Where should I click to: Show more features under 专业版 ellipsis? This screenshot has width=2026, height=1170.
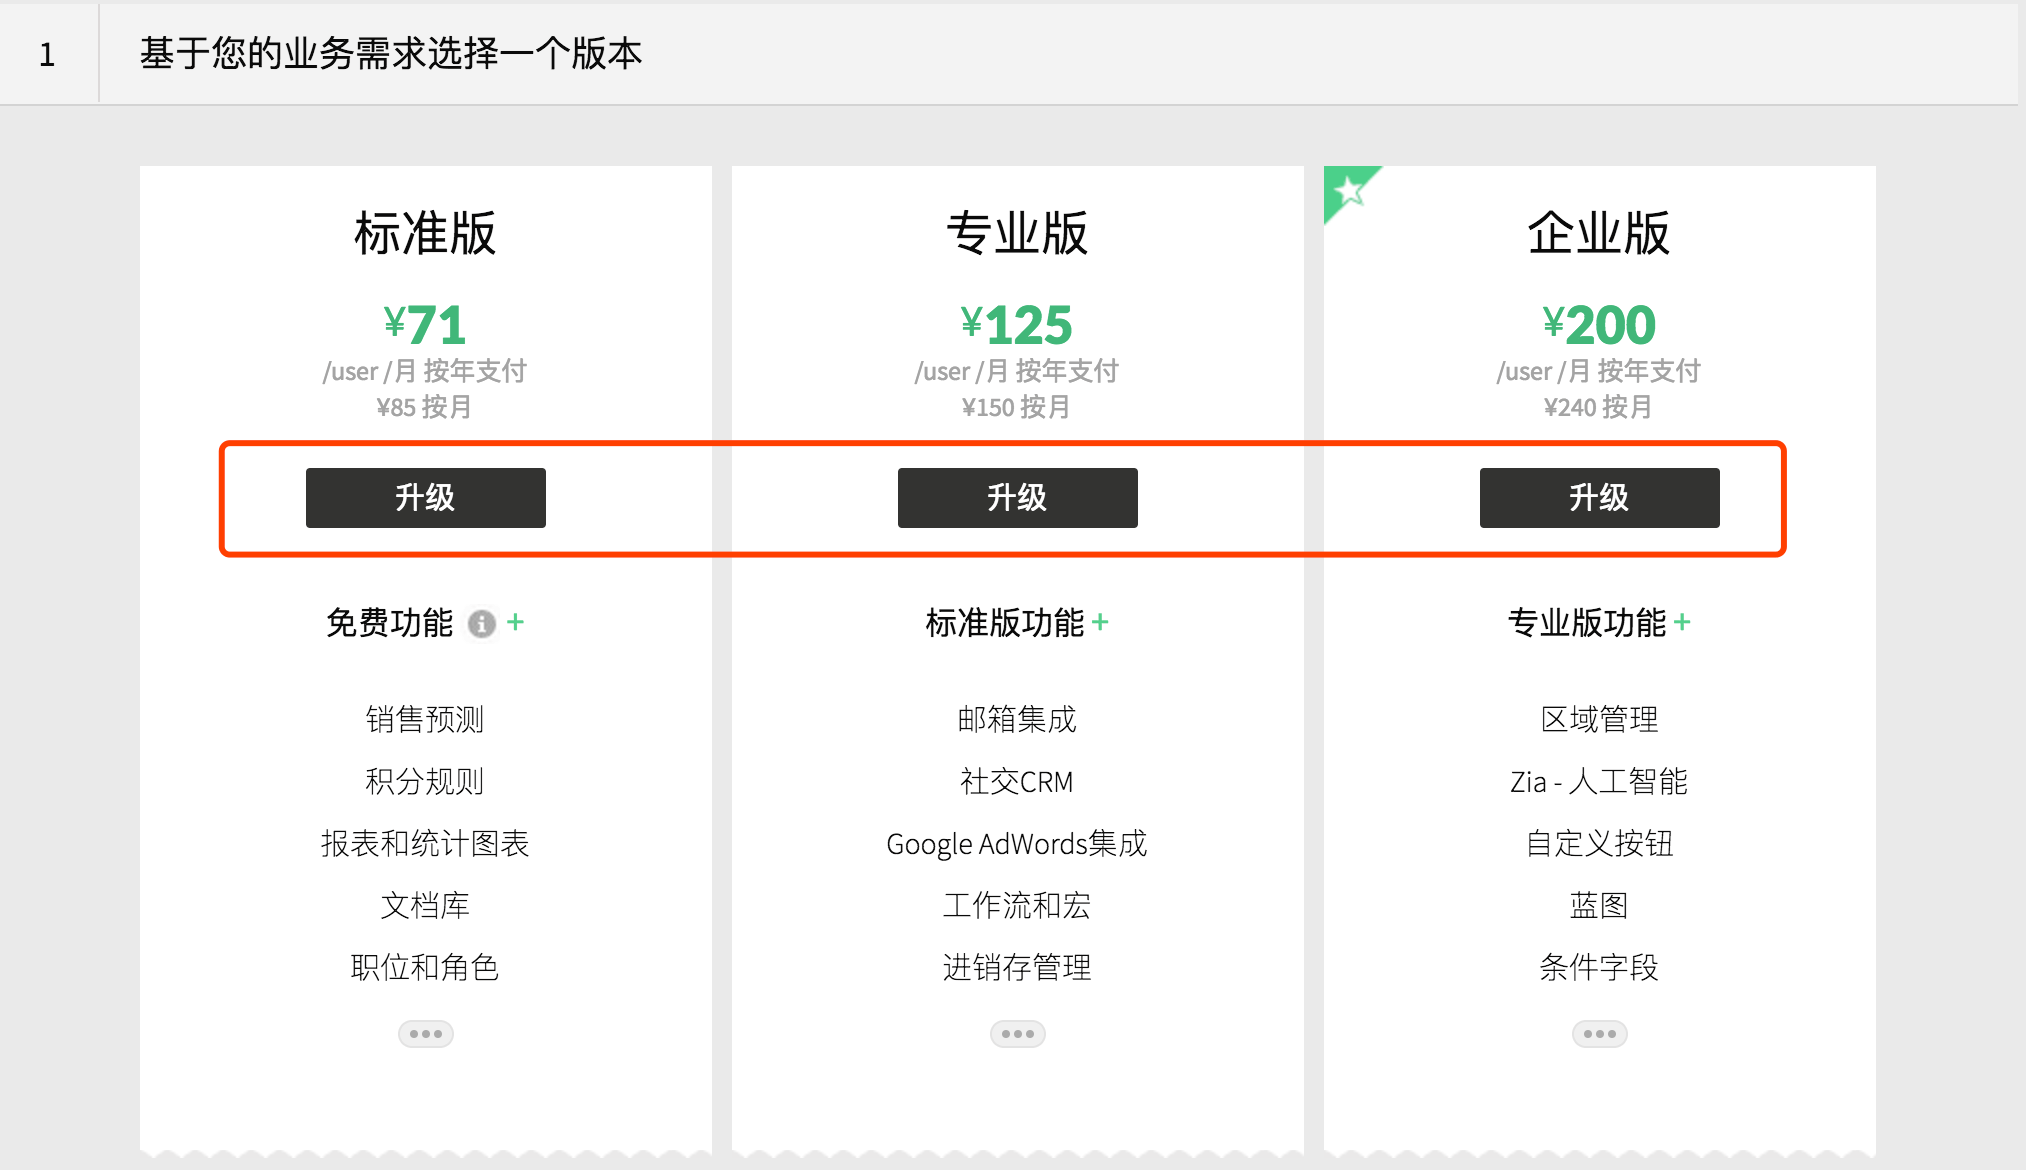(x=1017, y=1033)
